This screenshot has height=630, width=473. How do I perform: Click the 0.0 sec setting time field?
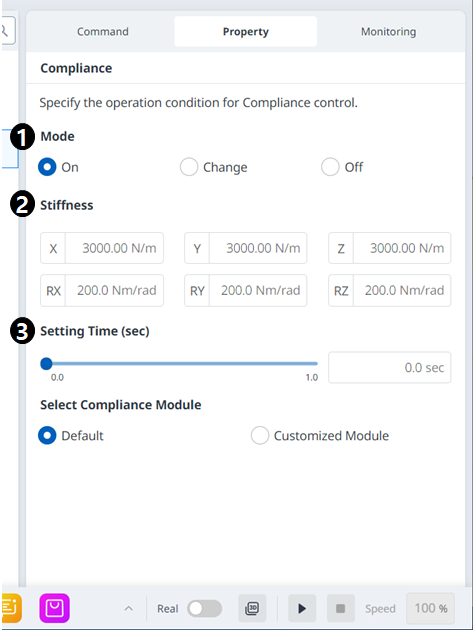click(389, 367)
